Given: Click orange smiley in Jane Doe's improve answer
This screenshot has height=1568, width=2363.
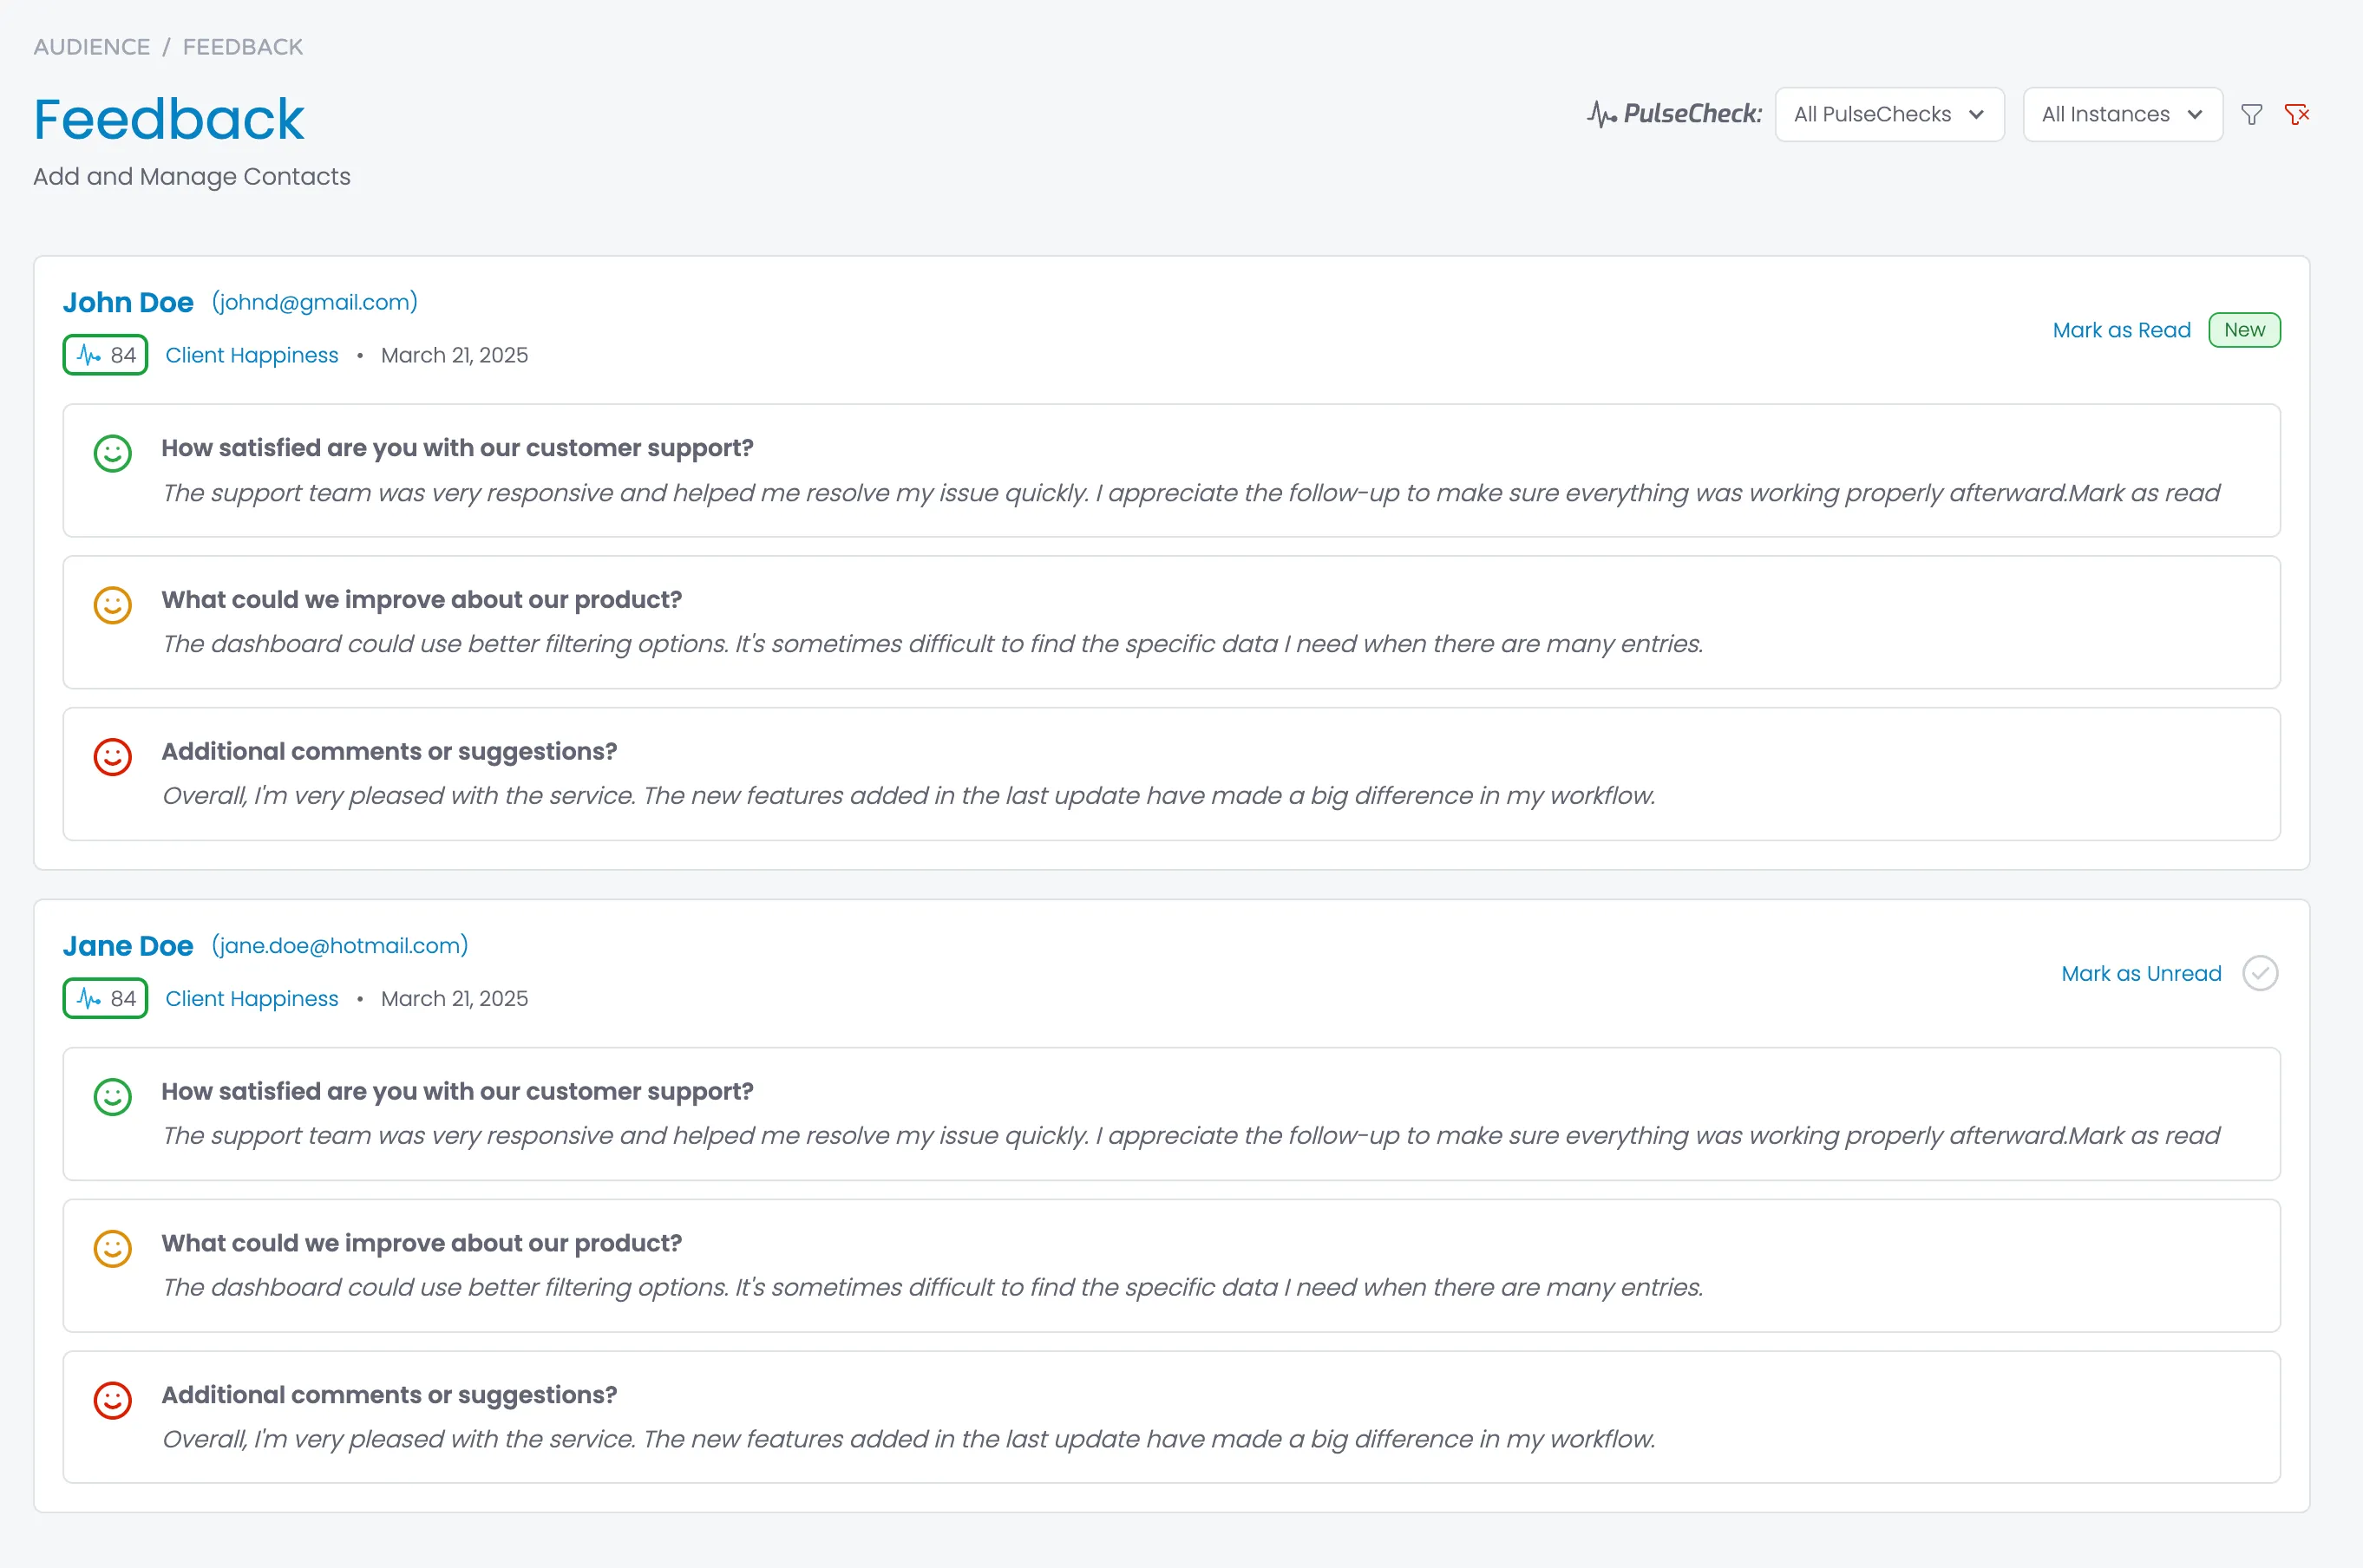Looking at the screenshot, I should [x=113, y=1248].
